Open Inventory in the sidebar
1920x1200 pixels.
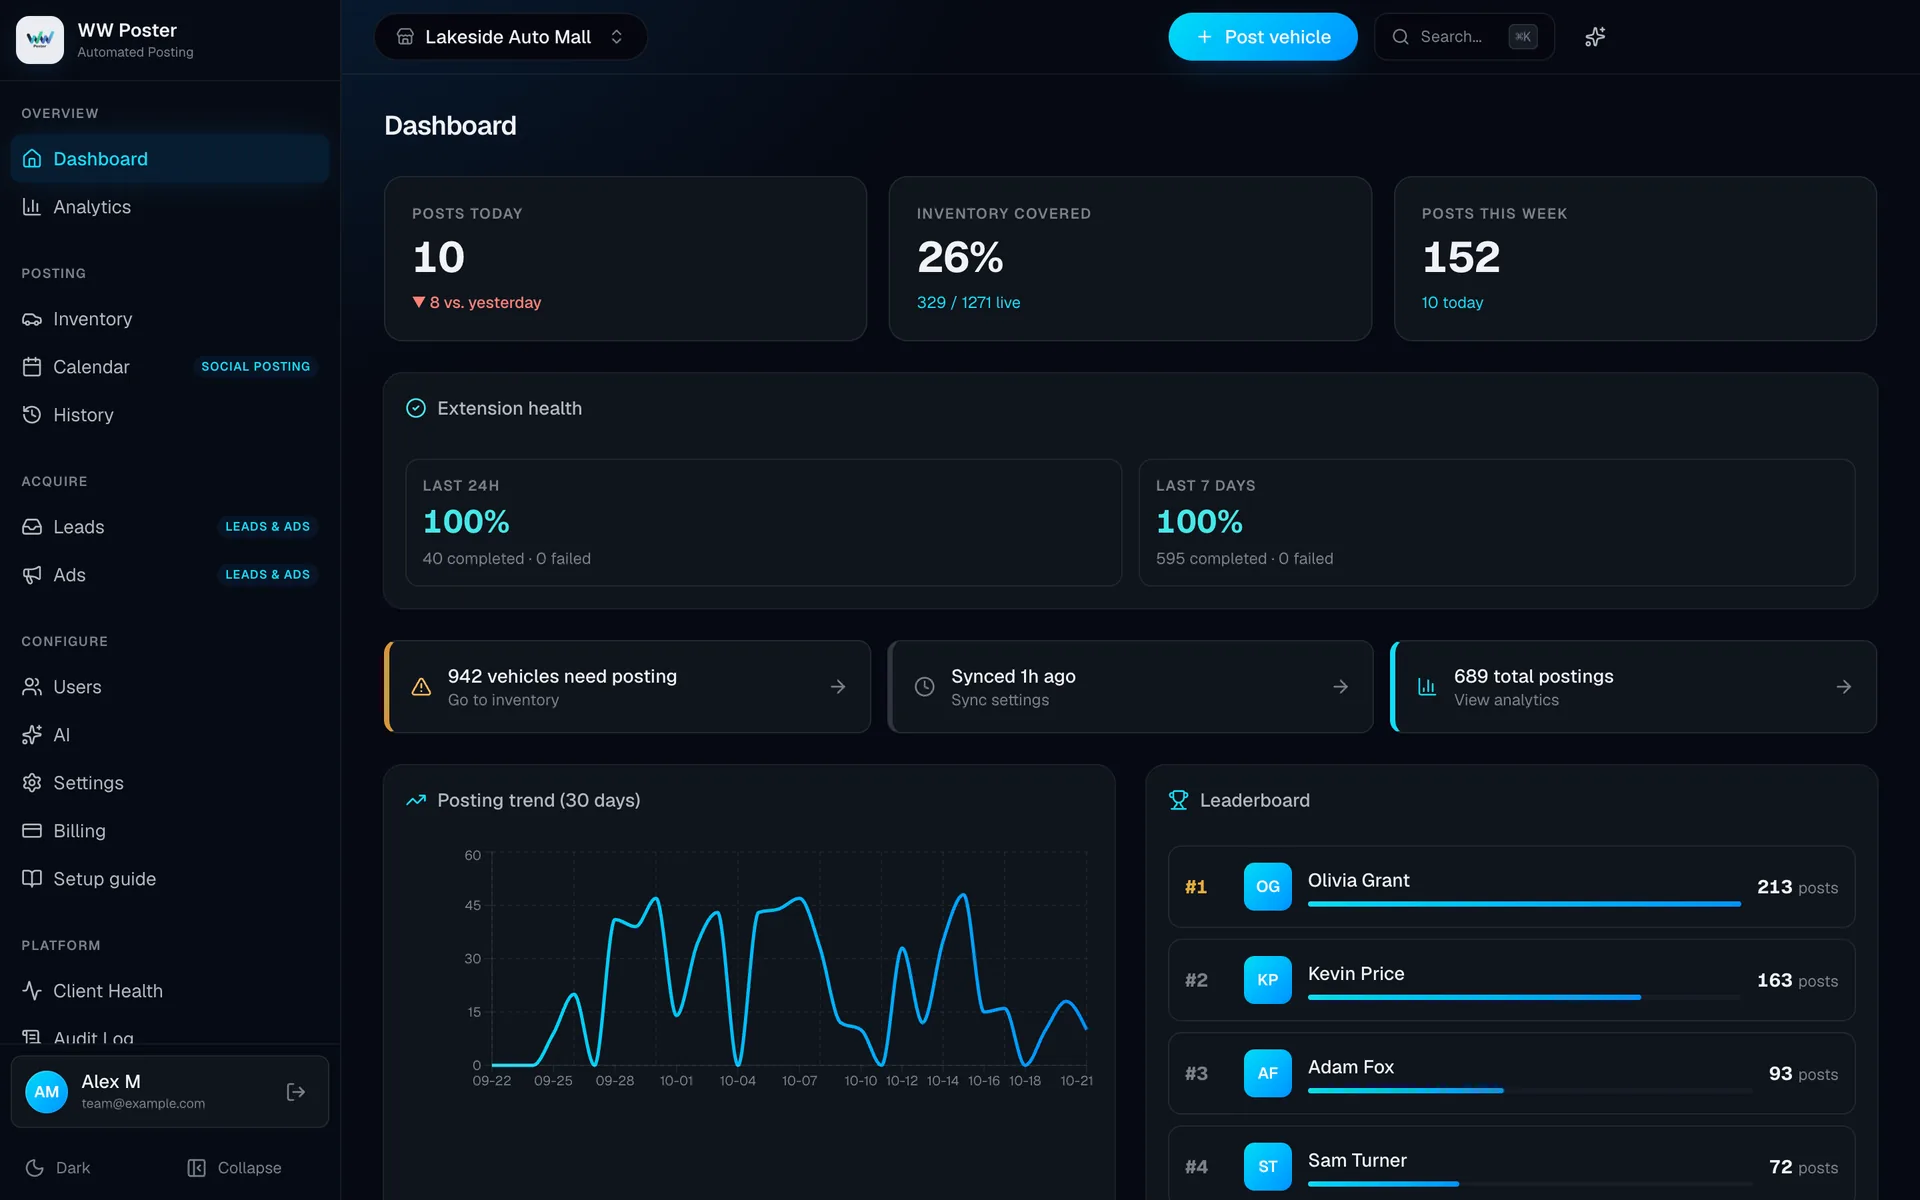tap(170, 319)
